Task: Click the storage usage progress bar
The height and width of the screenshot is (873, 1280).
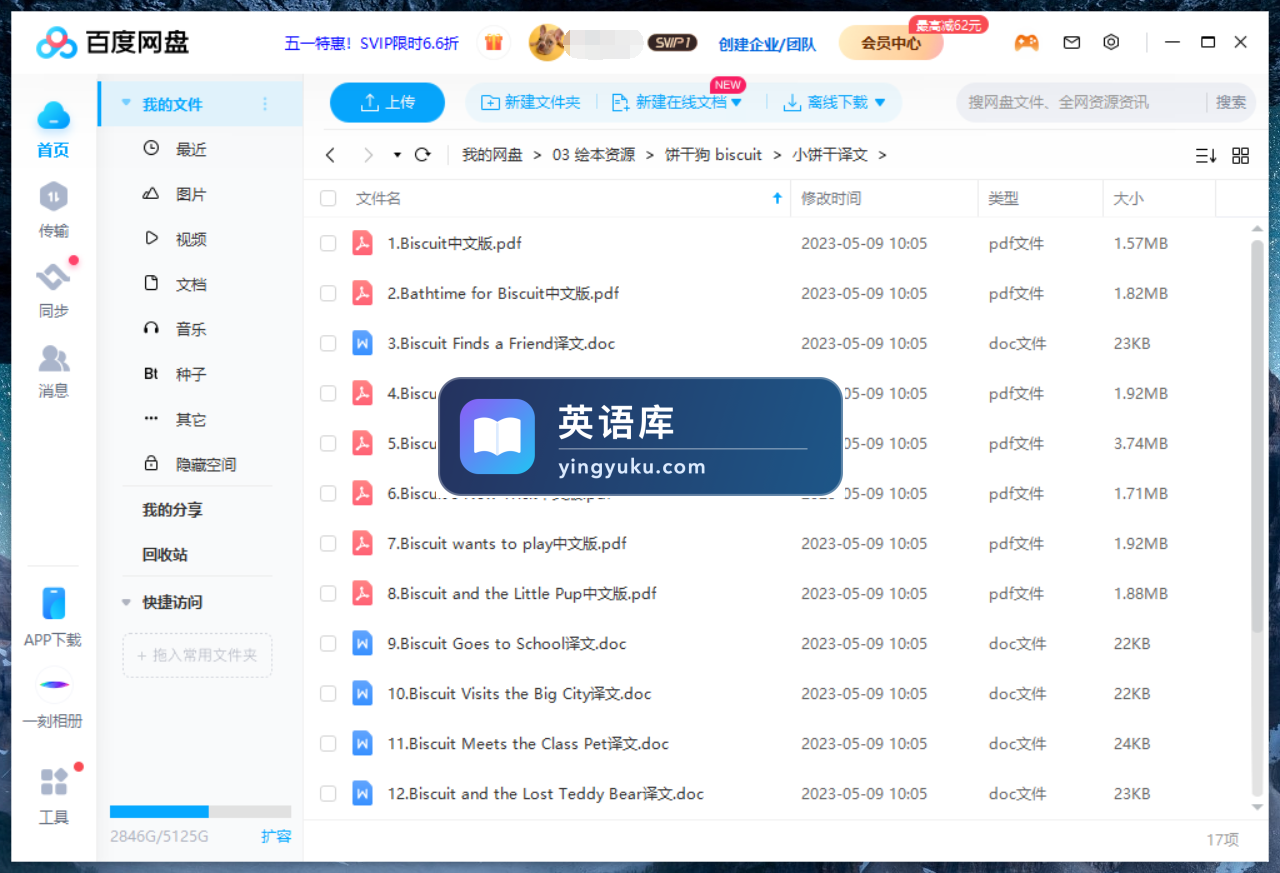Action: [200, 812]
